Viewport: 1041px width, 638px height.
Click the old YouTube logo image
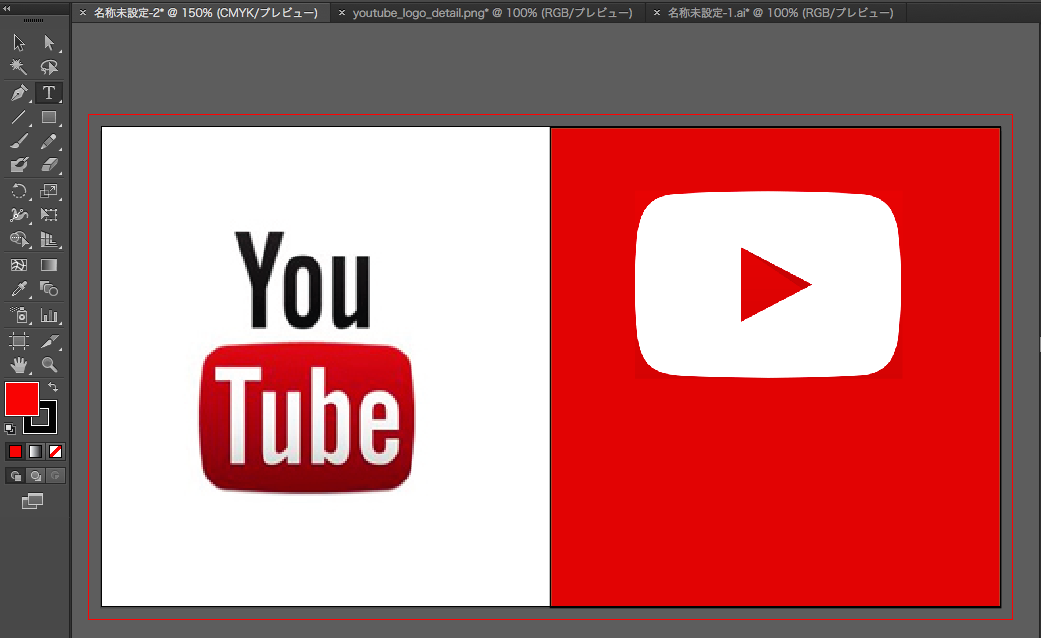tap(306, 362)
